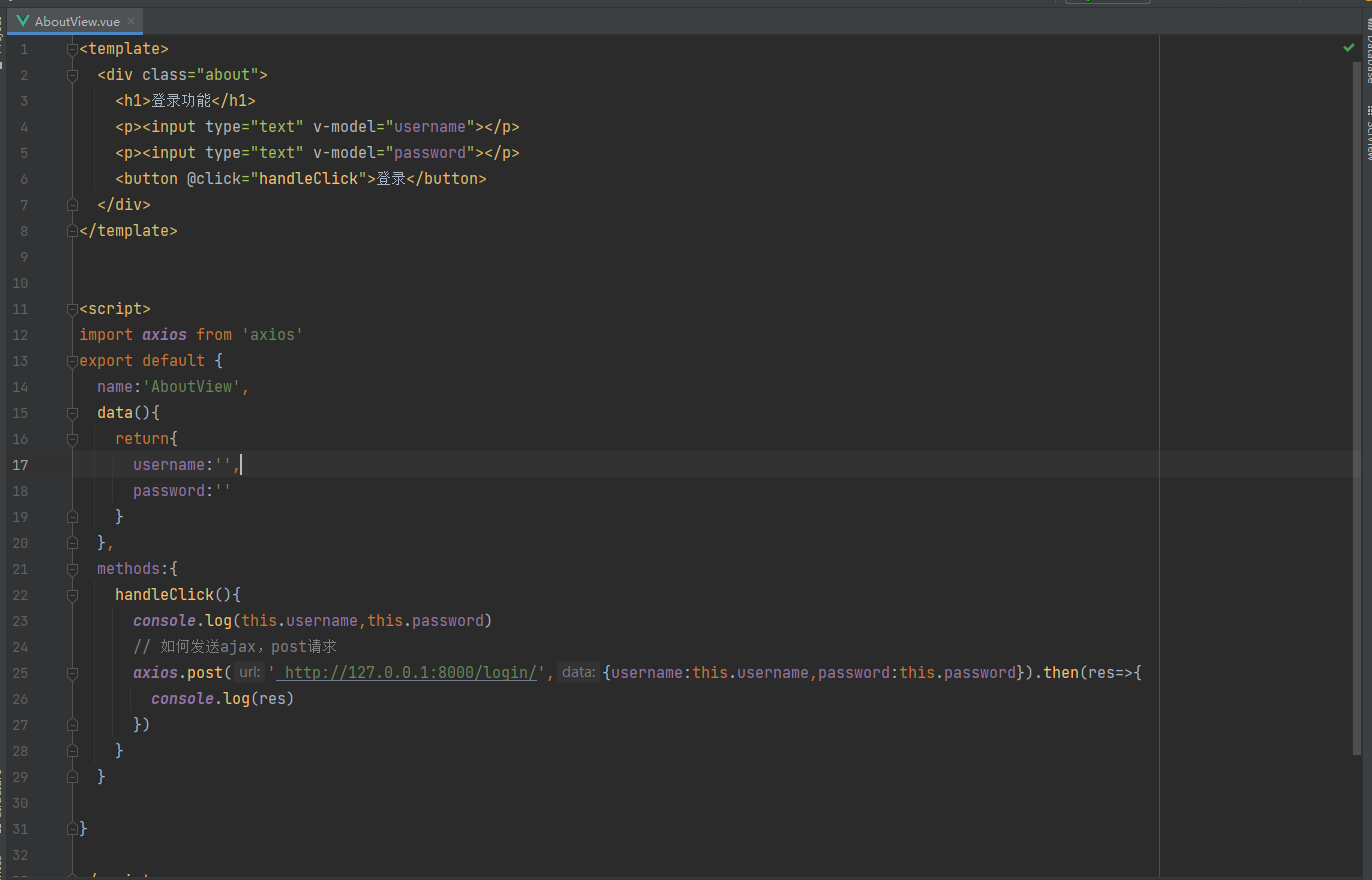1372x880 pixels.
Task: Click line number 25 in the gutter
Action: click(21, 673)
